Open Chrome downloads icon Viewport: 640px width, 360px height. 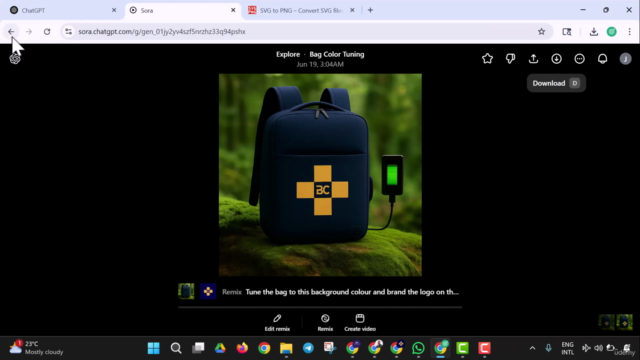point(594,31)
